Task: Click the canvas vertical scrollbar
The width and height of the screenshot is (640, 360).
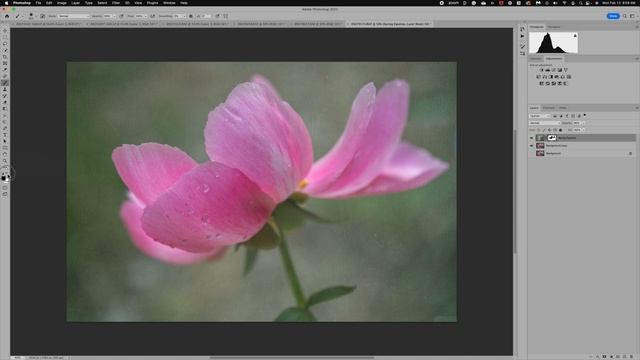Action: pos(515,192)
